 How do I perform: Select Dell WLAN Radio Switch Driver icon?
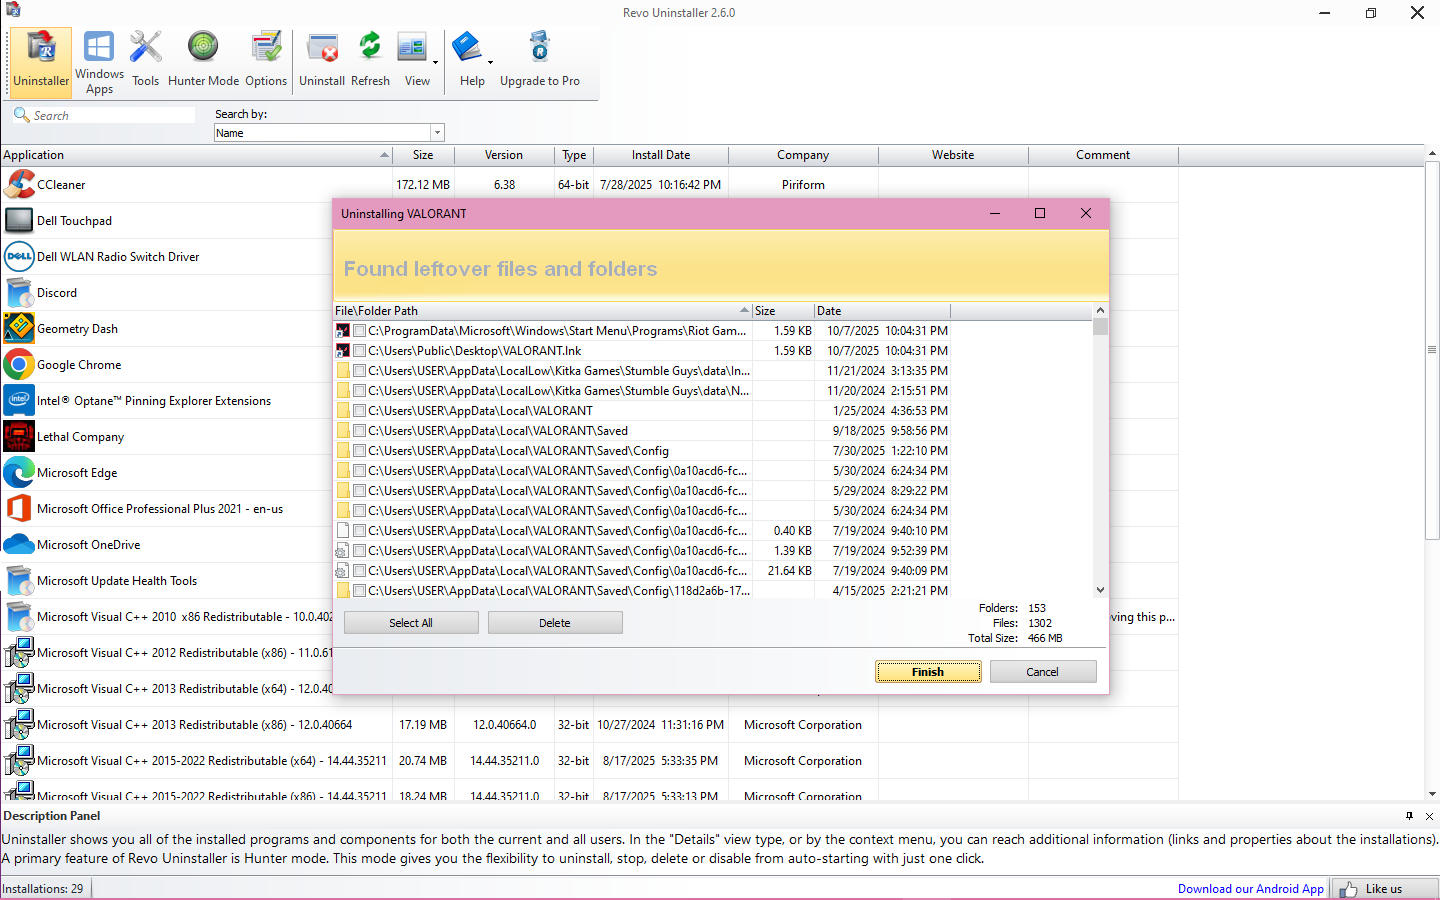[x=19, y=257]
